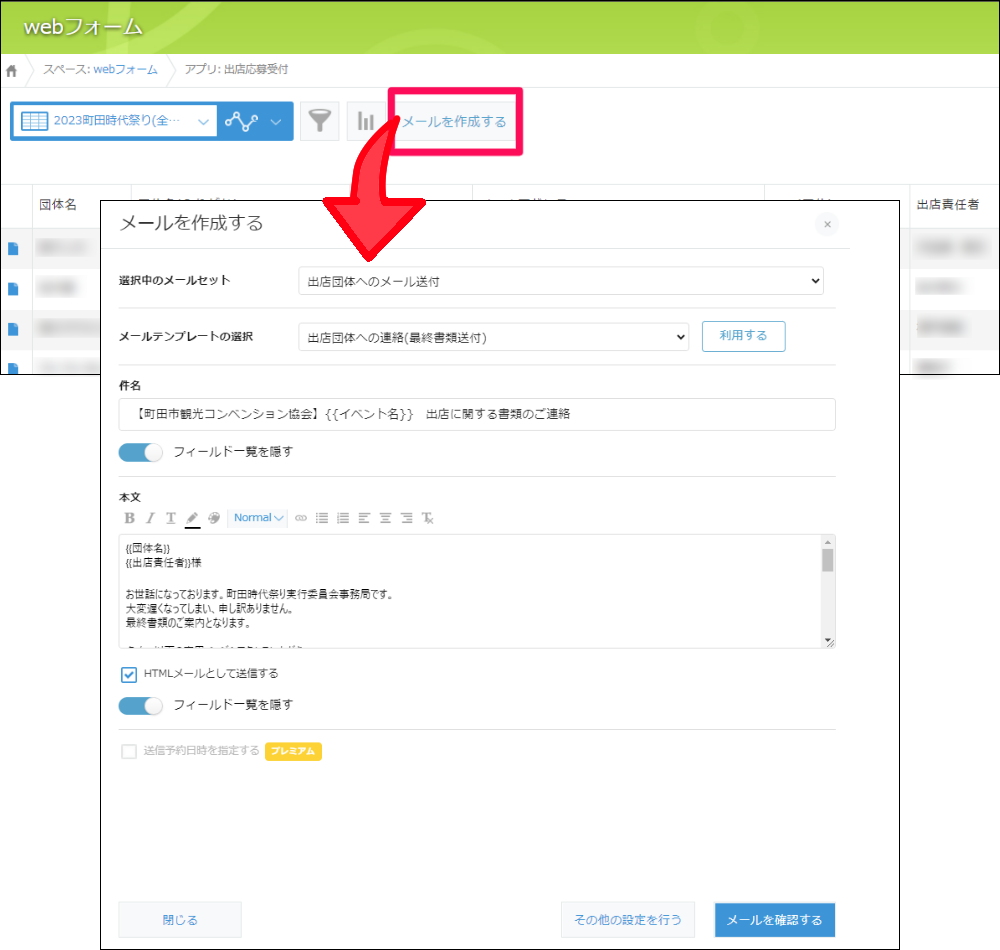Open the 選択中のメールセット dropdown
The width and height of the screenshot is (1000, 950).
tap(561, 281)
